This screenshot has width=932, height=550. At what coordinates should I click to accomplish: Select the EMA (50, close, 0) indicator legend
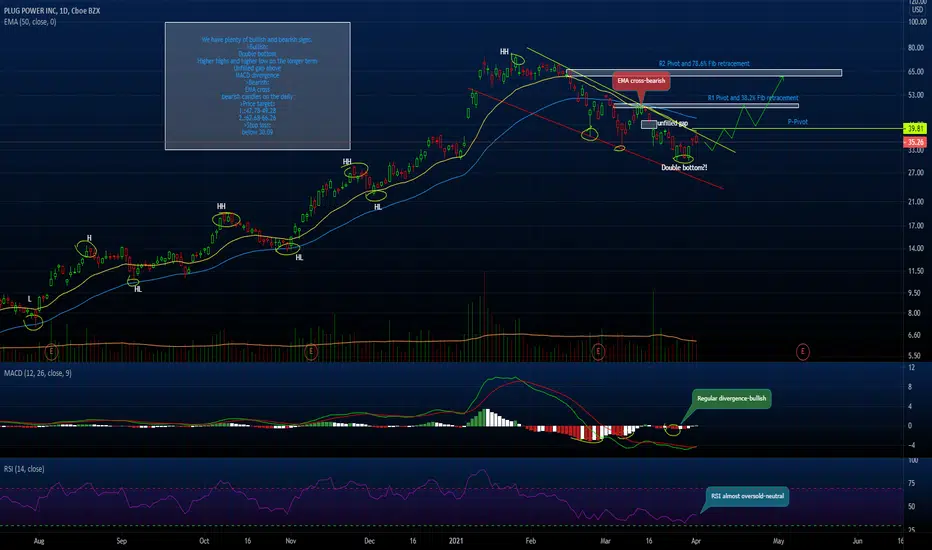pyautogui.click(x=30, y=22)
